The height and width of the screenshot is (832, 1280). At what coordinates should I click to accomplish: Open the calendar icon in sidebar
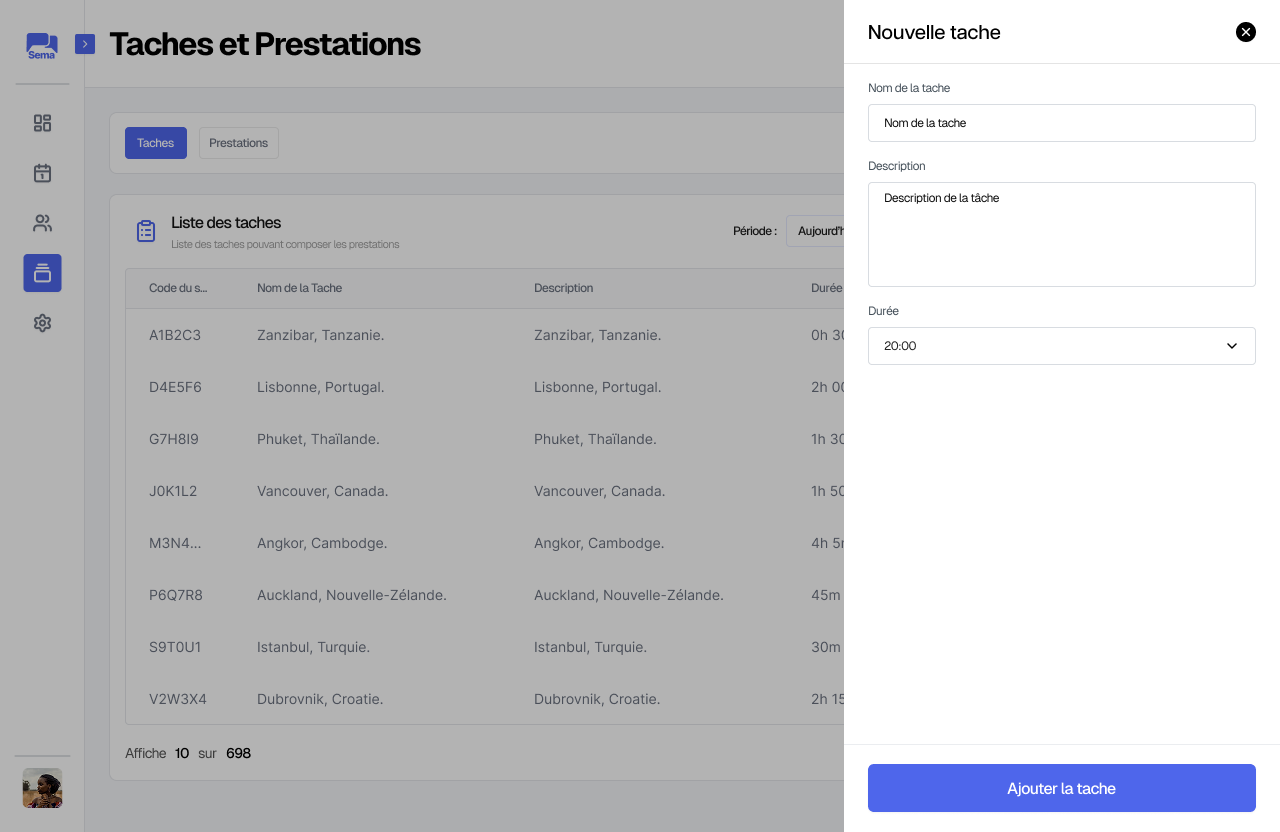tap(42, 173)
